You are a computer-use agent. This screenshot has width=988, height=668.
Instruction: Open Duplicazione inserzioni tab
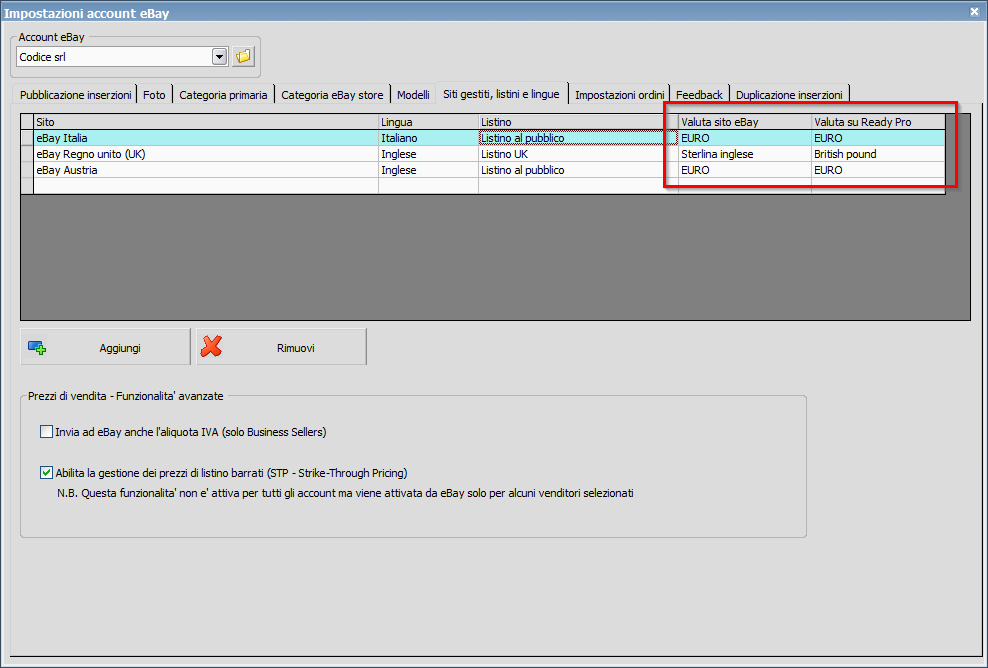(789, 95)
